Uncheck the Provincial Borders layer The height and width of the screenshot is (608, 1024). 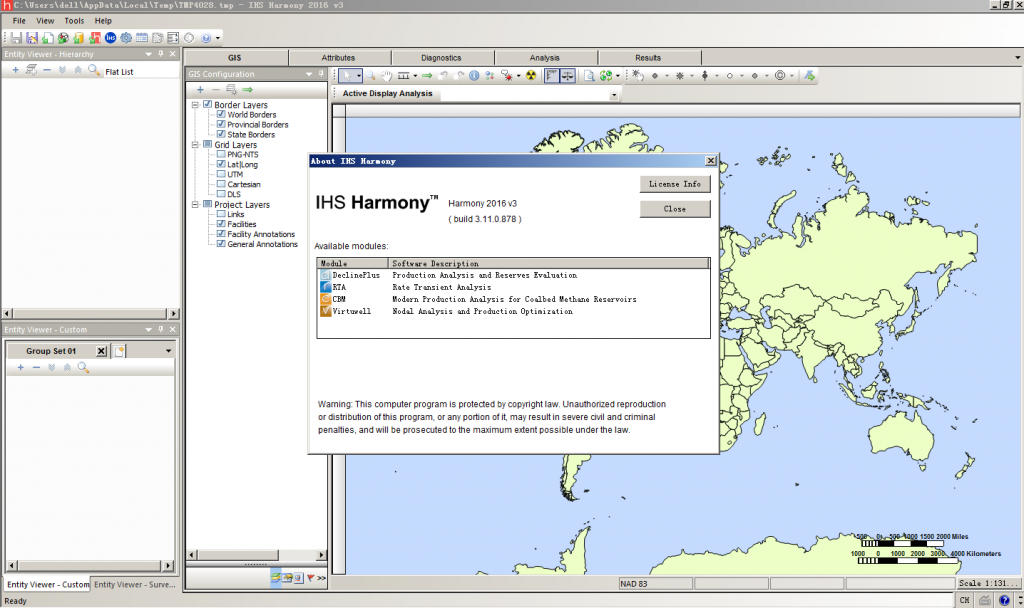(x=221, y=124)
